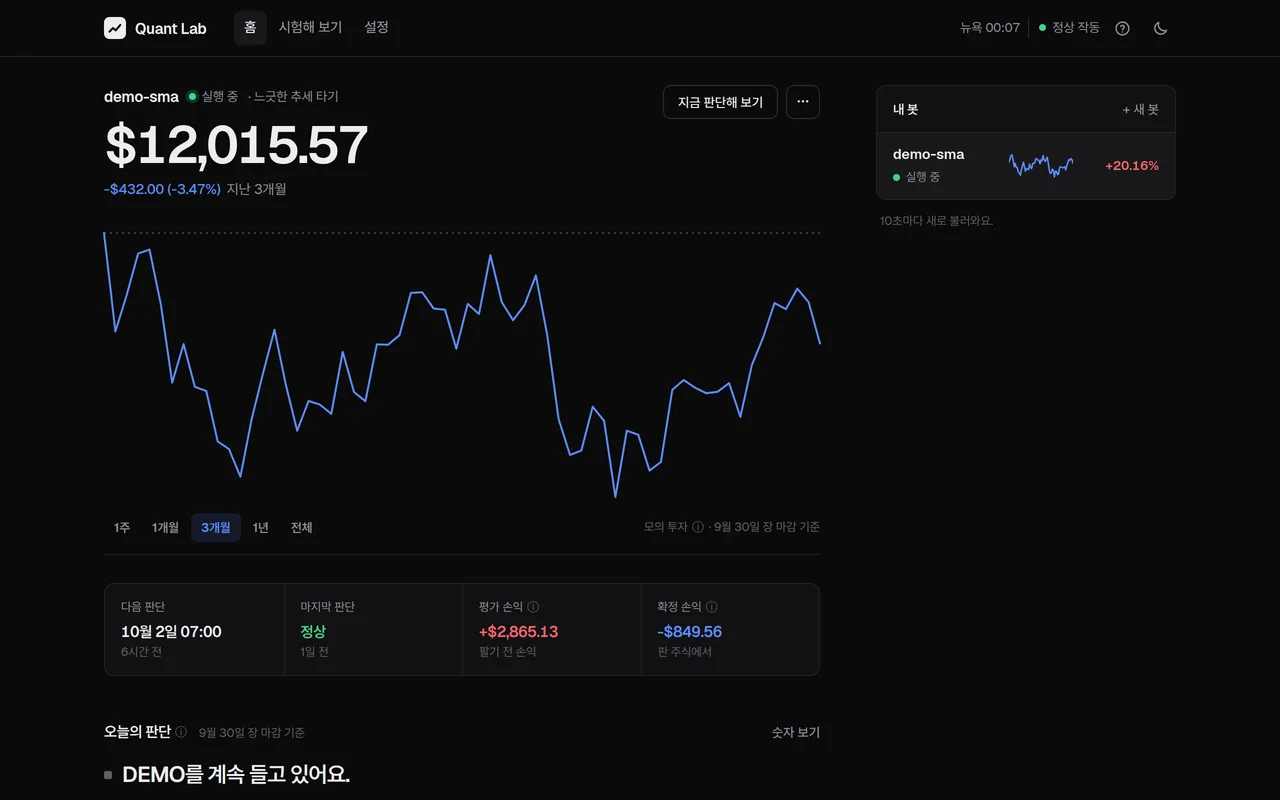Select the 전체 time range
The width and height of the screenshot is (1280, 800).
tap(302, 528)
